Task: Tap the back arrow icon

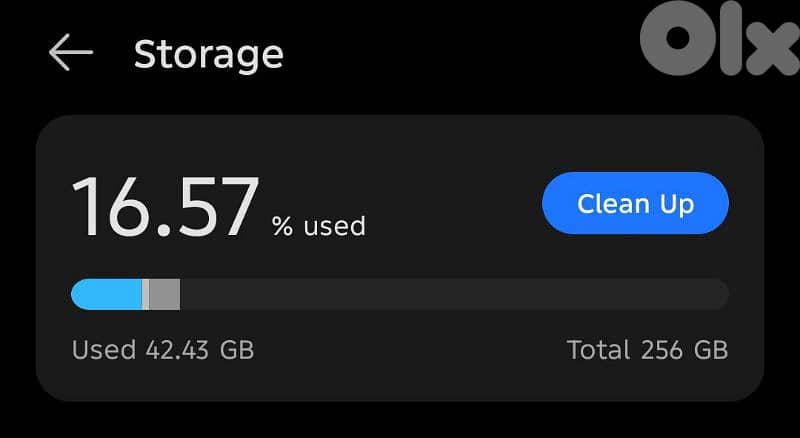Action: coord(70,54)
